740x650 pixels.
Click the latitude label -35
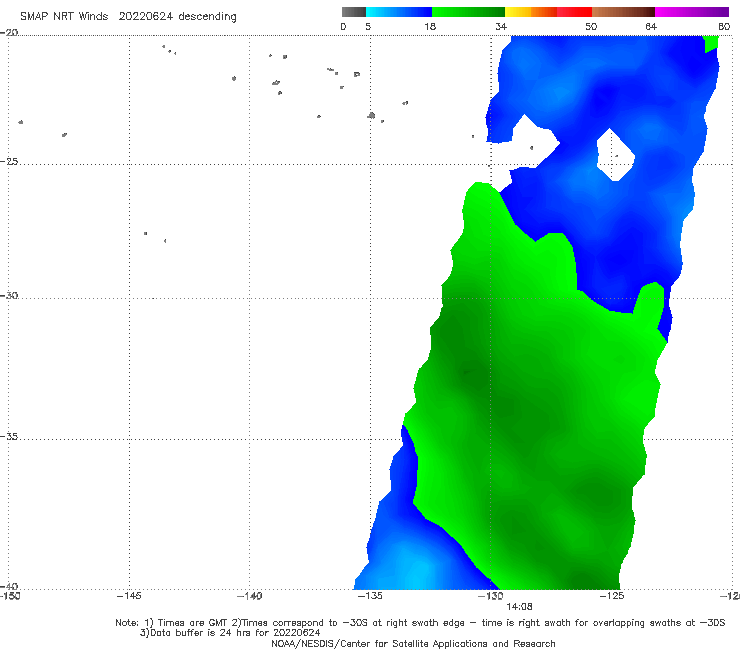pyautogui.click(x=9, y=437)
